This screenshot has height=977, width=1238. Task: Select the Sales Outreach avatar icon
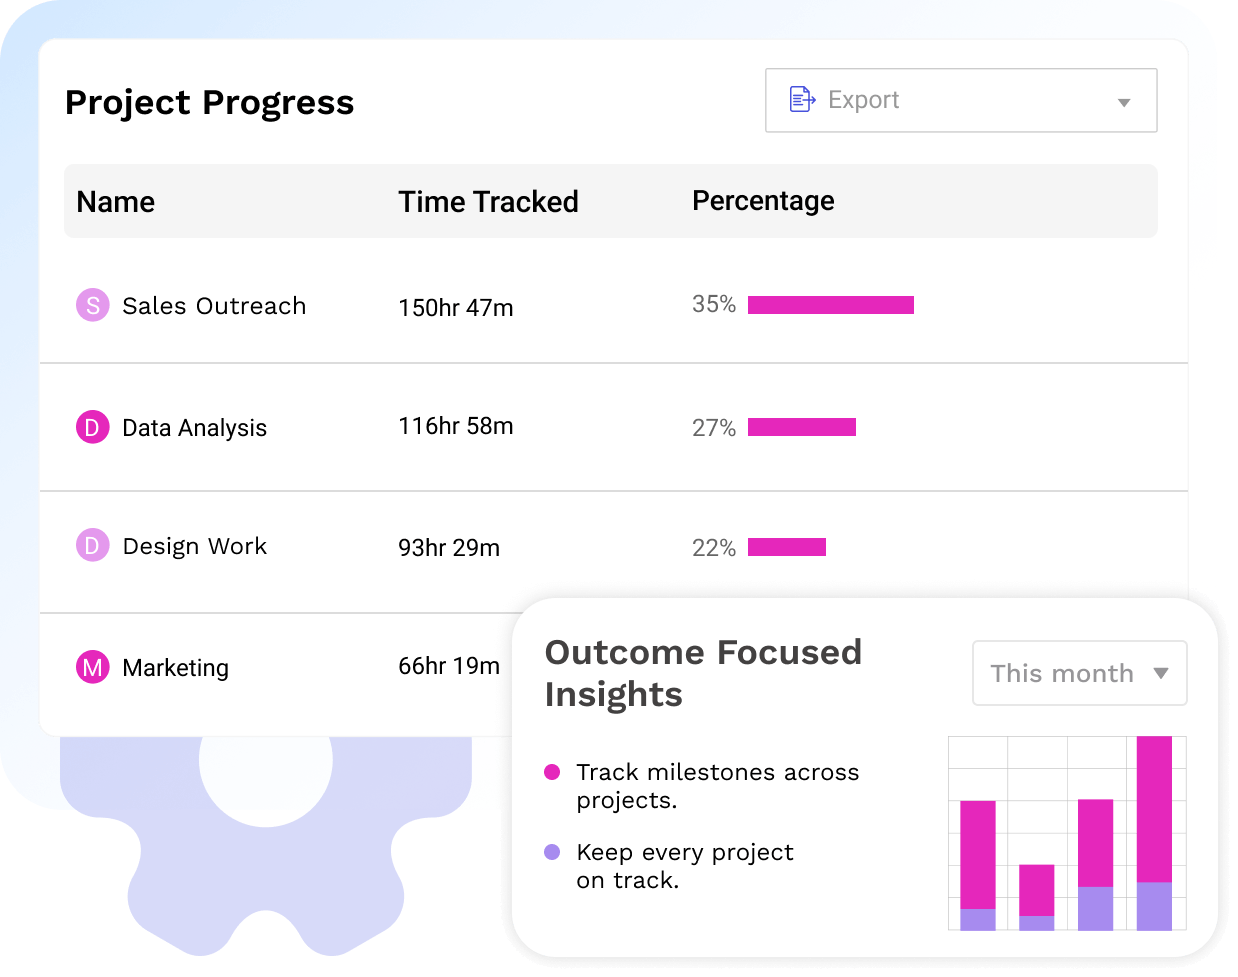pos(92,305)
